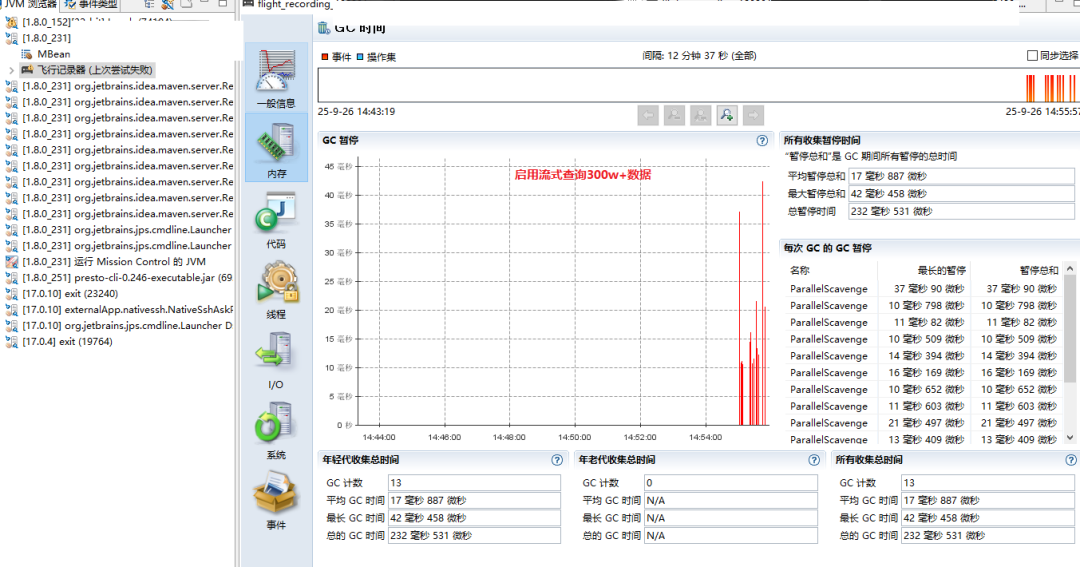Screen dimensions: 1080x567
Task: Sort GC table by 暂停总和 column
Action: click(1017, 270)
